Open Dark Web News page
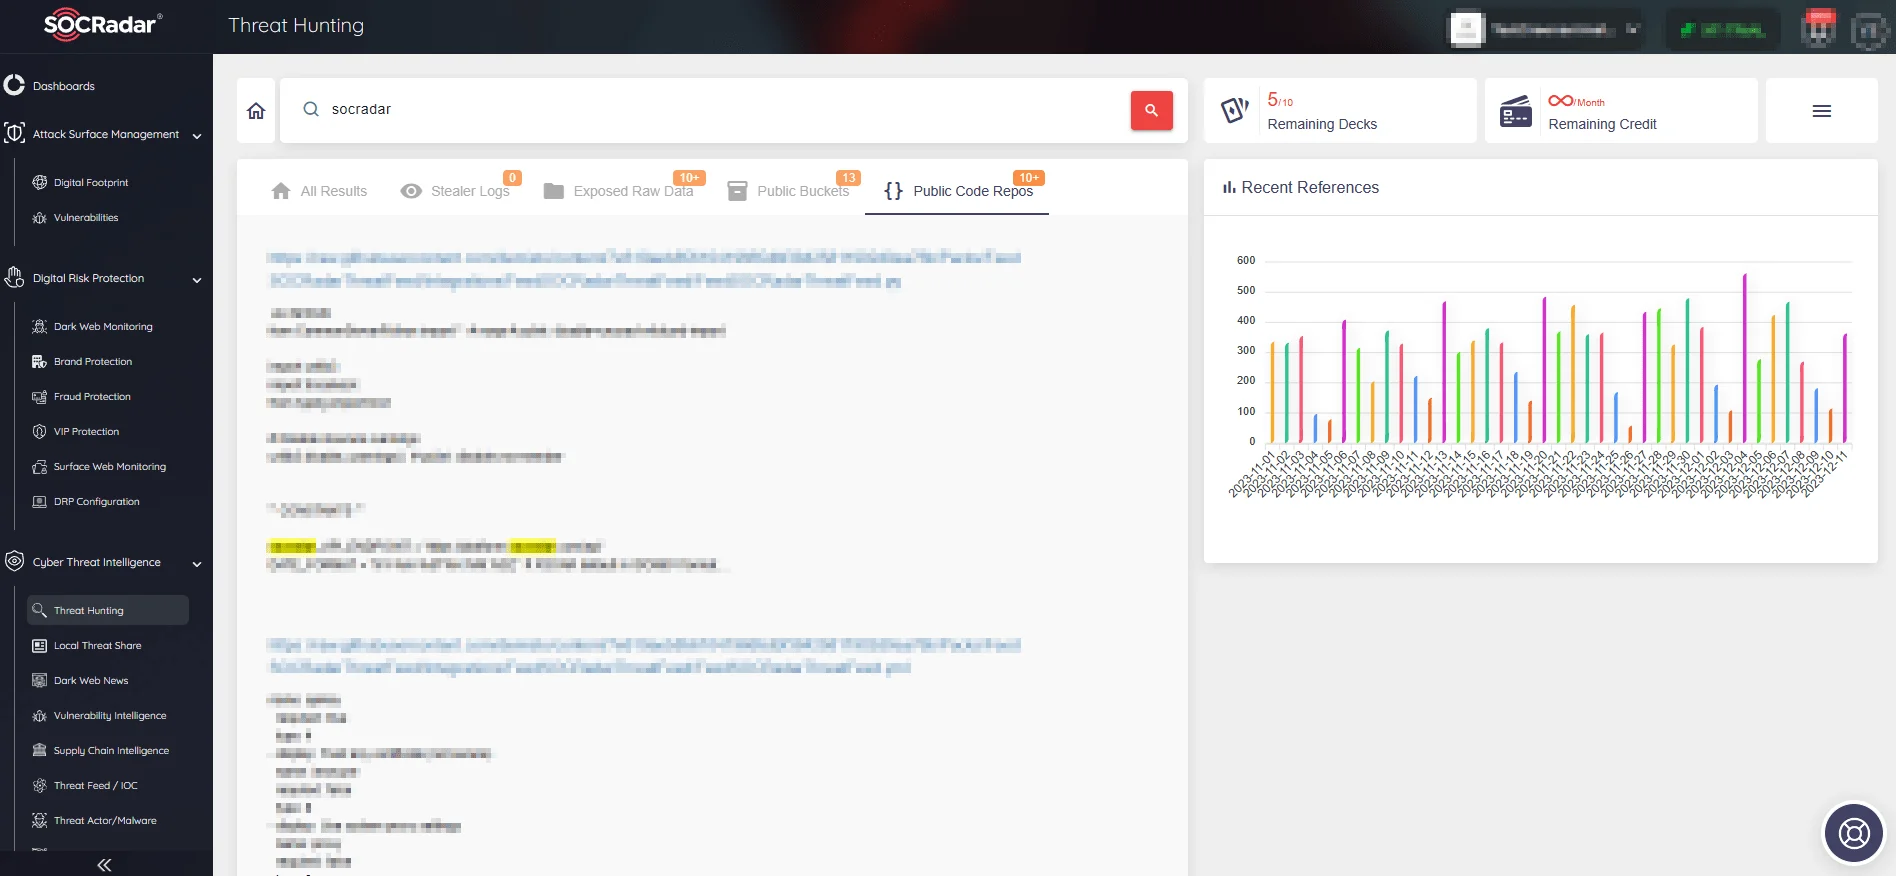This screenshot has width=1896, height=876. click(x=91, y=681)
